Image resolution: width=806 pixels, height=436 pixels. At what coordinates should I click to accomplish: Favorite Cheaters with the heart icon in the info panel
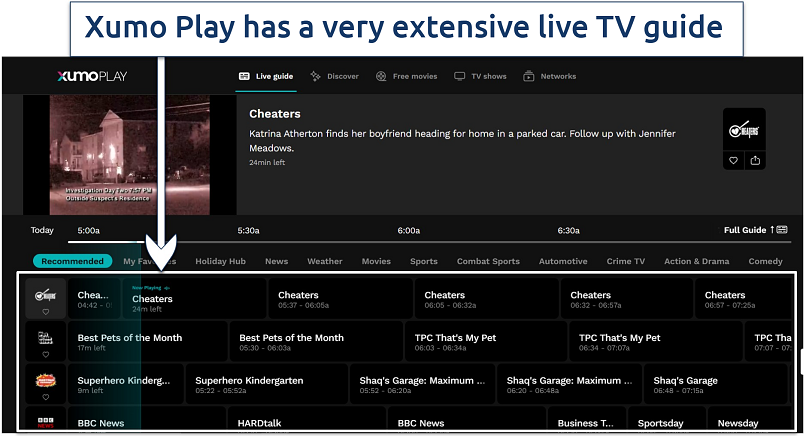(x=733, y=160)
